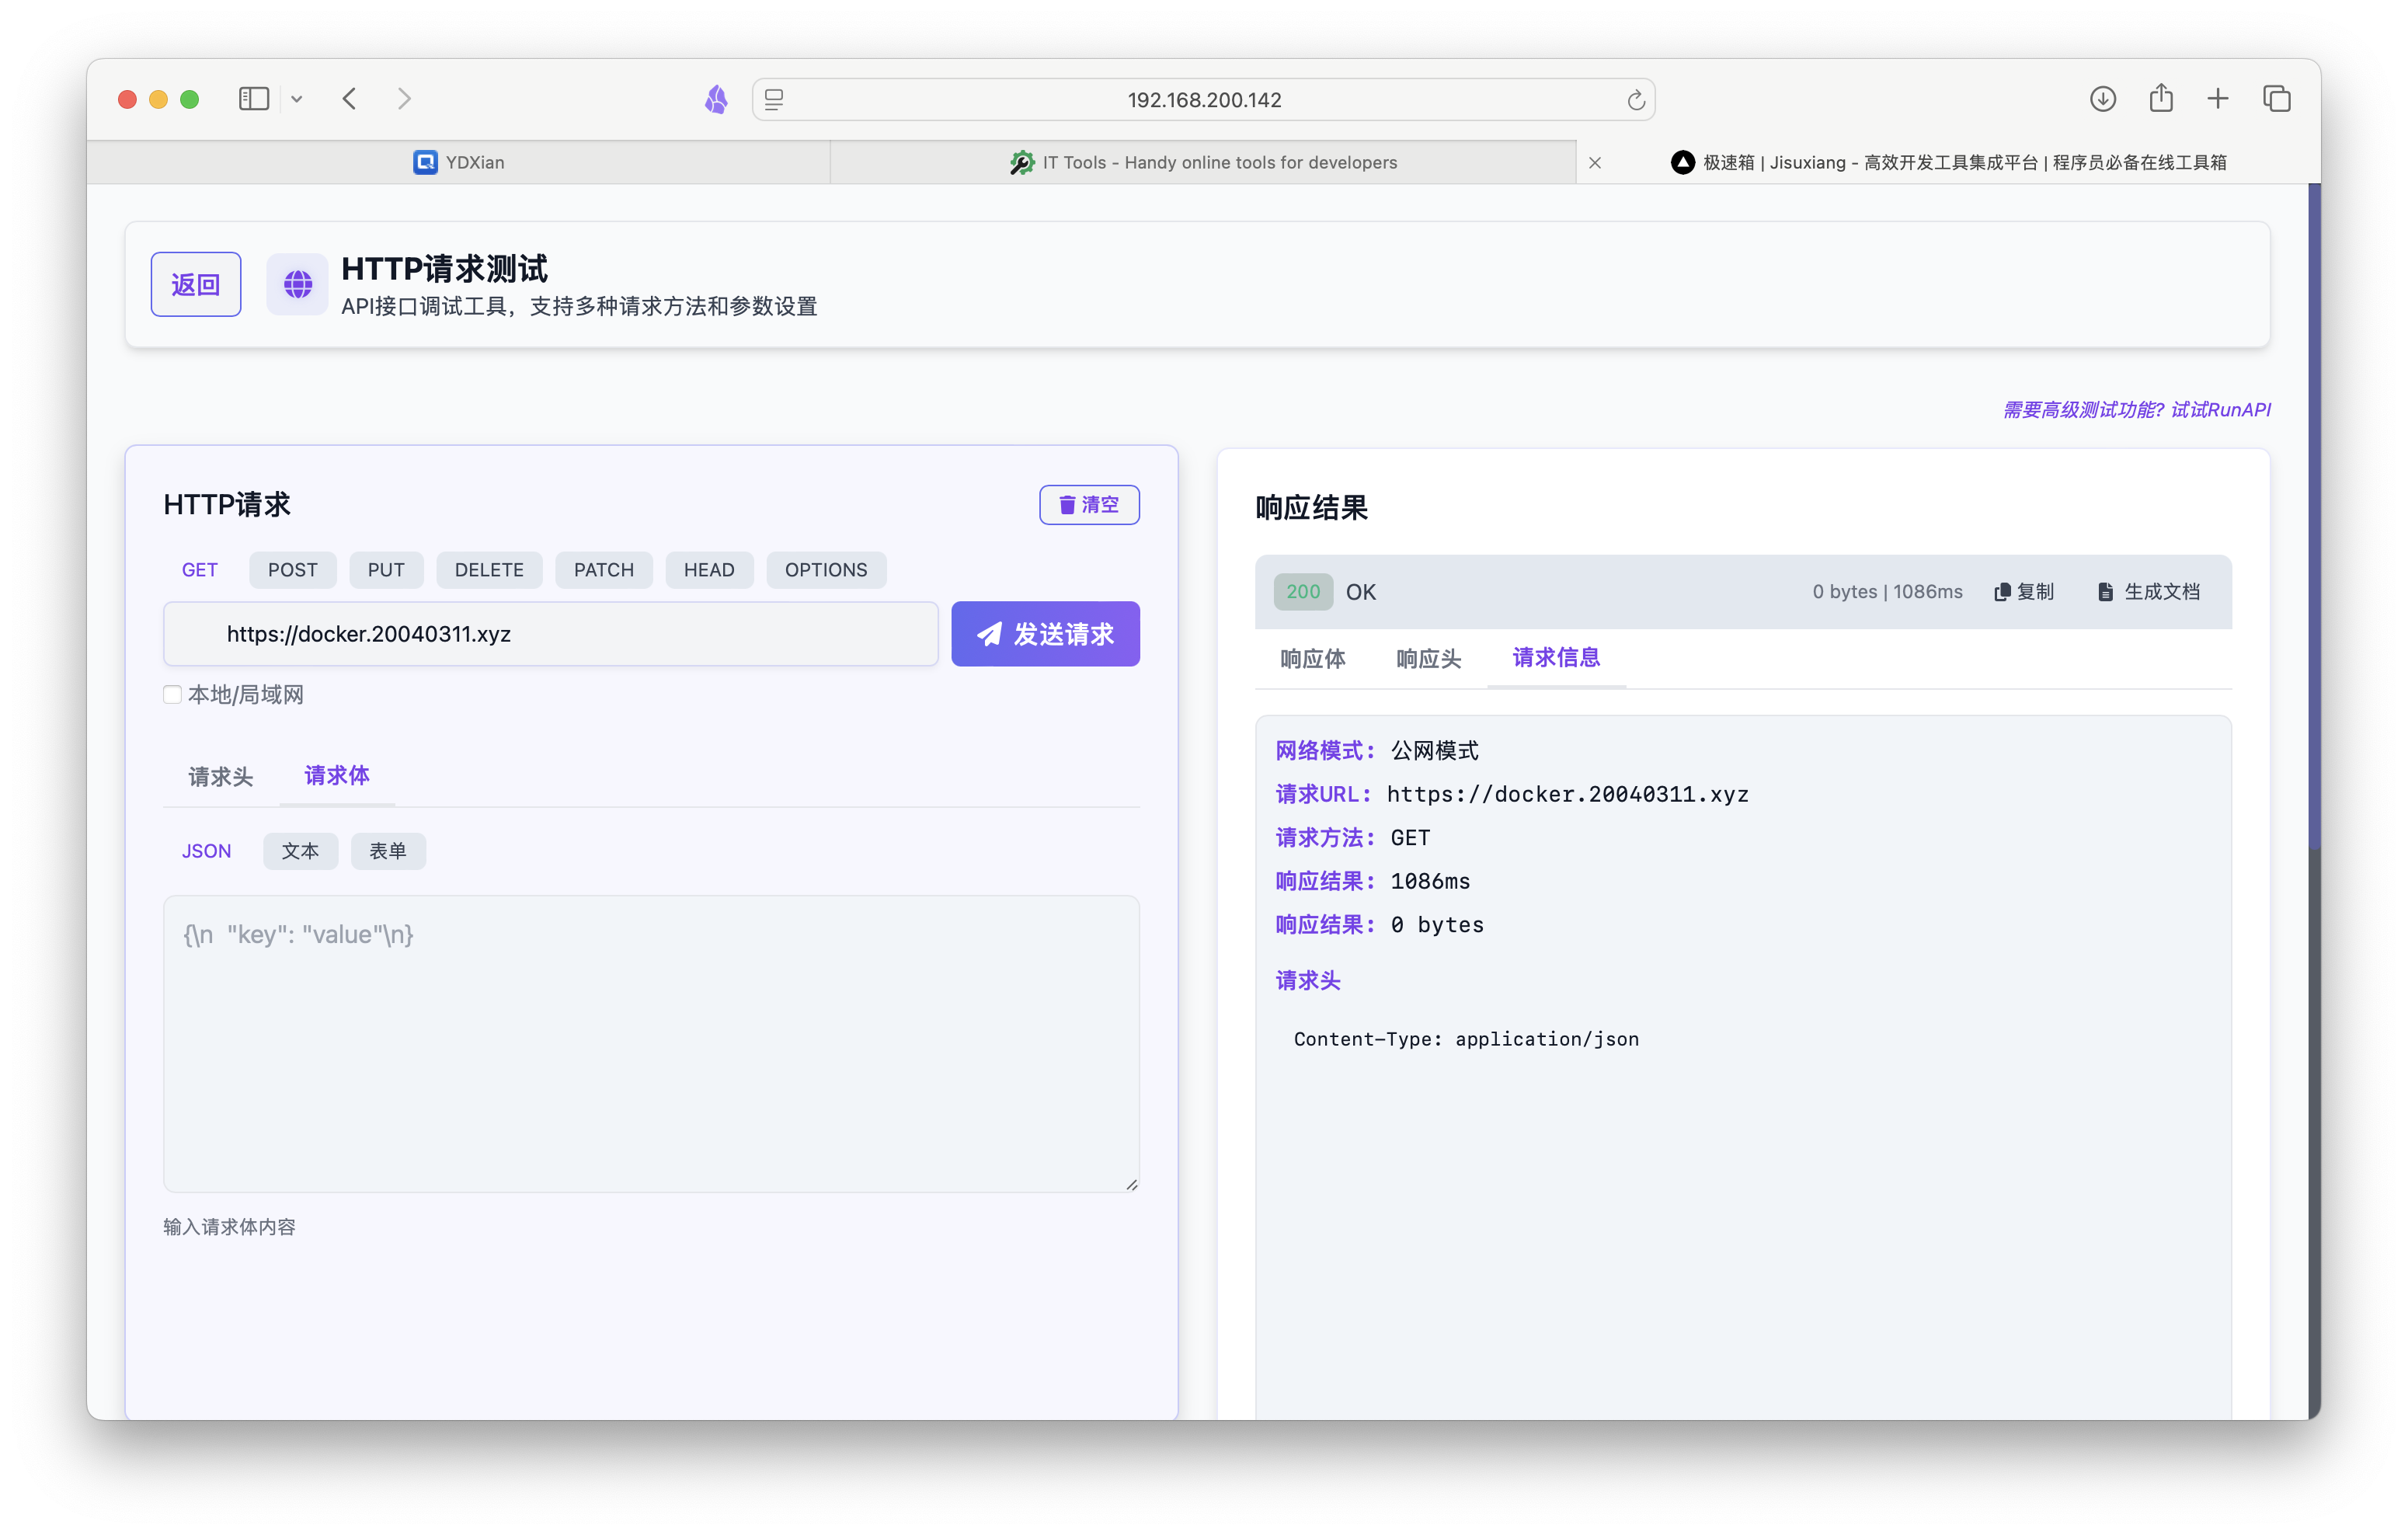
Task: Close the Jisuxiang tab with the X
Action: (x=1595, y=163)
